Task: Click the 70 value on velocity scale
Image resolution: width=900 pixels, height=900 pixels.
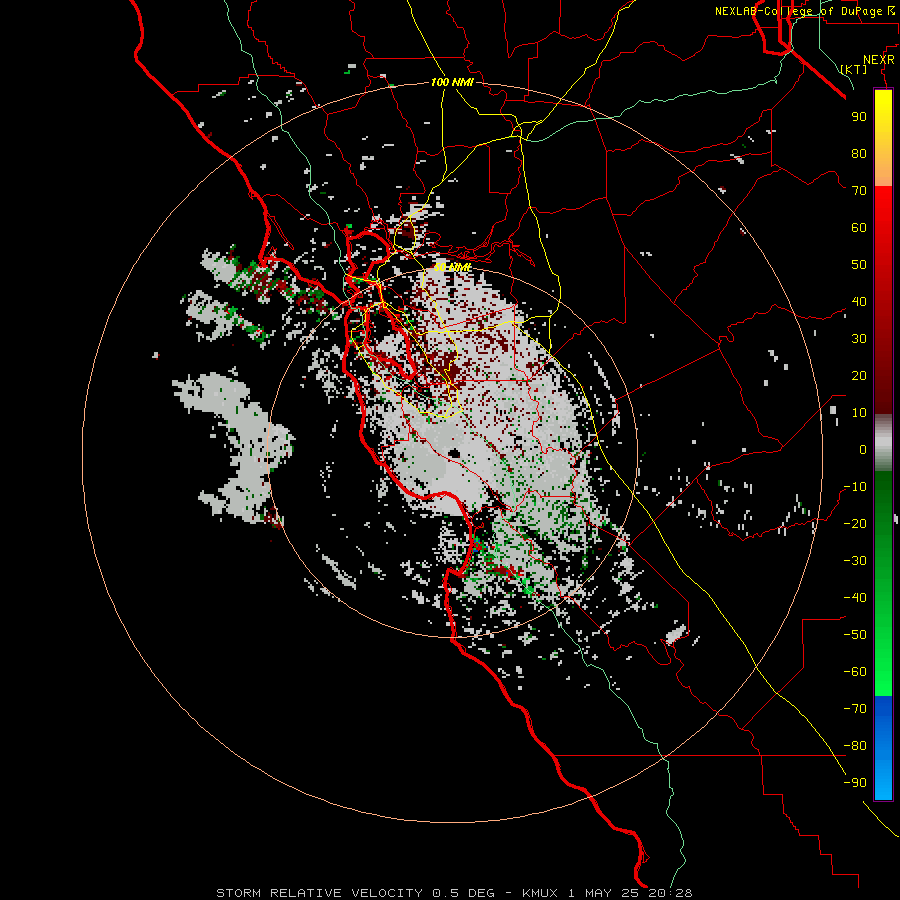Action: [x=859, y=191]
